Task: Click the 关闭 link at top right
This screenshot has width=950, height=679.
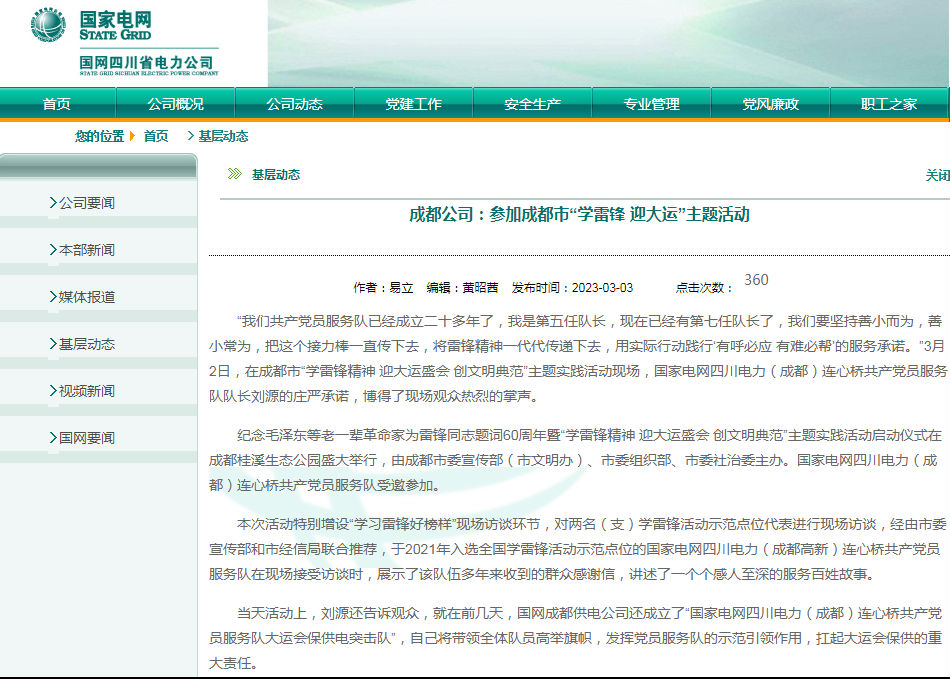Action: pyautogui.click(x=937, y=176)
